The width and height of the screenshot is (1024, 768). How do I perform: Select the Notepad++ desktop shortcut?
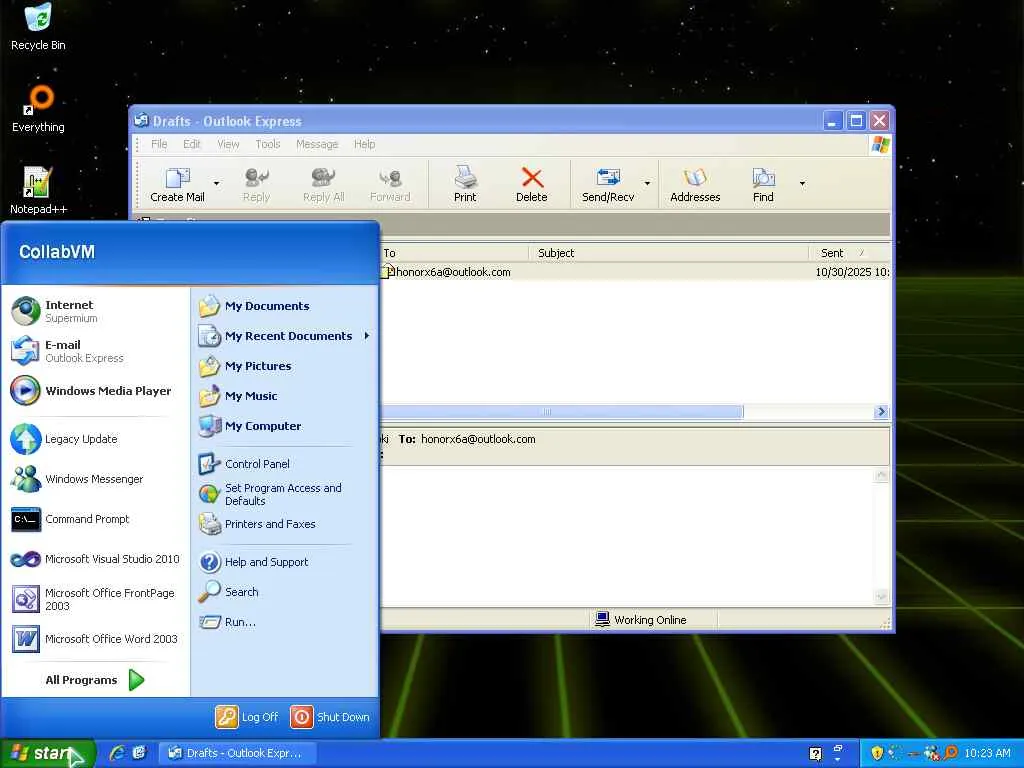tap(38, 190)
